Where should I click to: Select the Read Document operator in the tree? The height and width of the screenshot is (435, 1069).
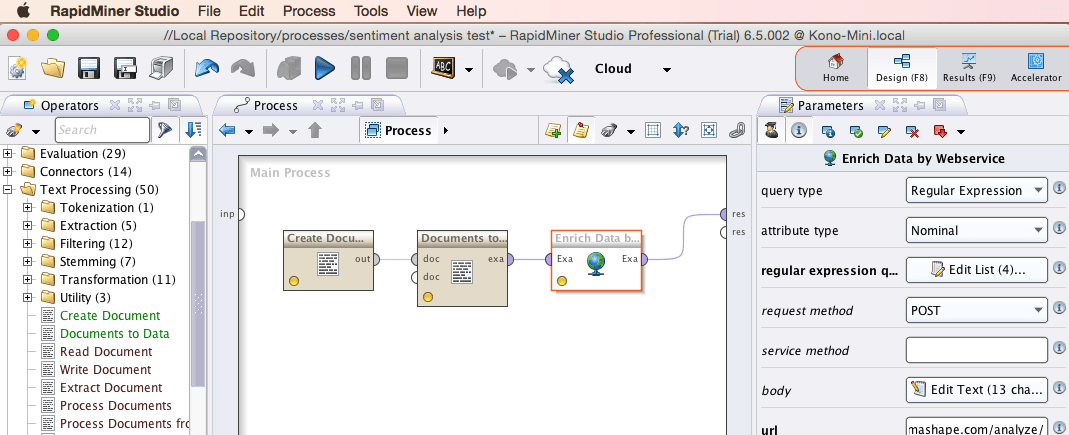[106, 352]
